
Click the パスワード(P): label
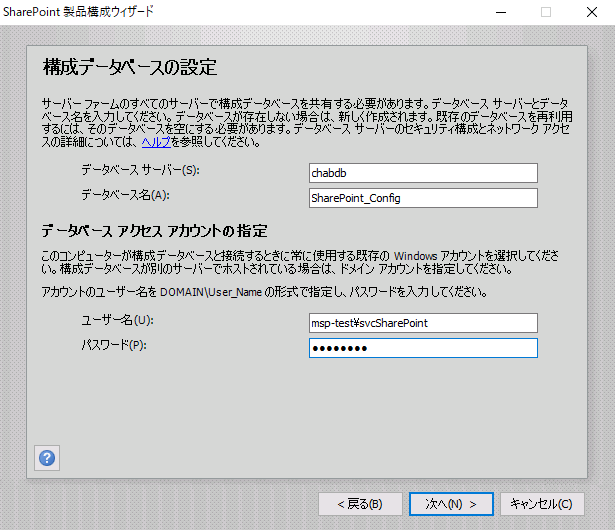pyautogui.click(x=114, y=345)
